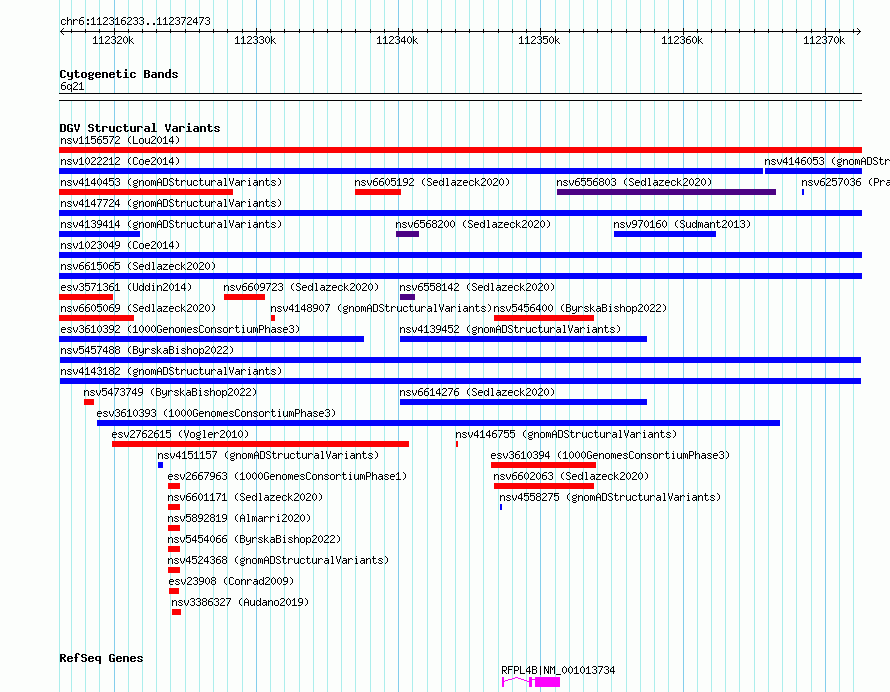Image resolution: width=890 pixels, height=692 pixels.
Task: Click nsv6605069 (Sedlazeck2020) label
Action: 138,308
